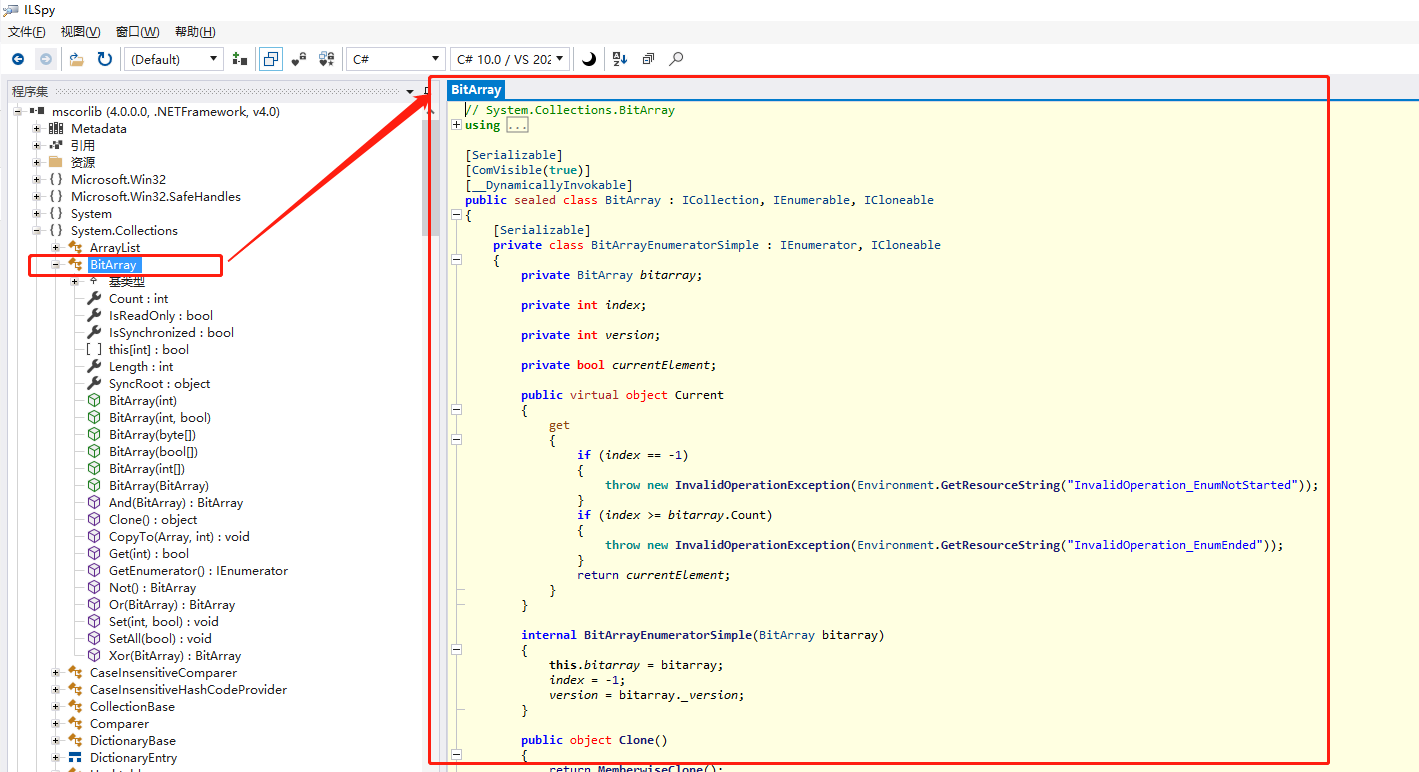This screenshot has height=772, width=1419.
Task: Select the SetAll(bool) : void row
Action: coord(160,638)
